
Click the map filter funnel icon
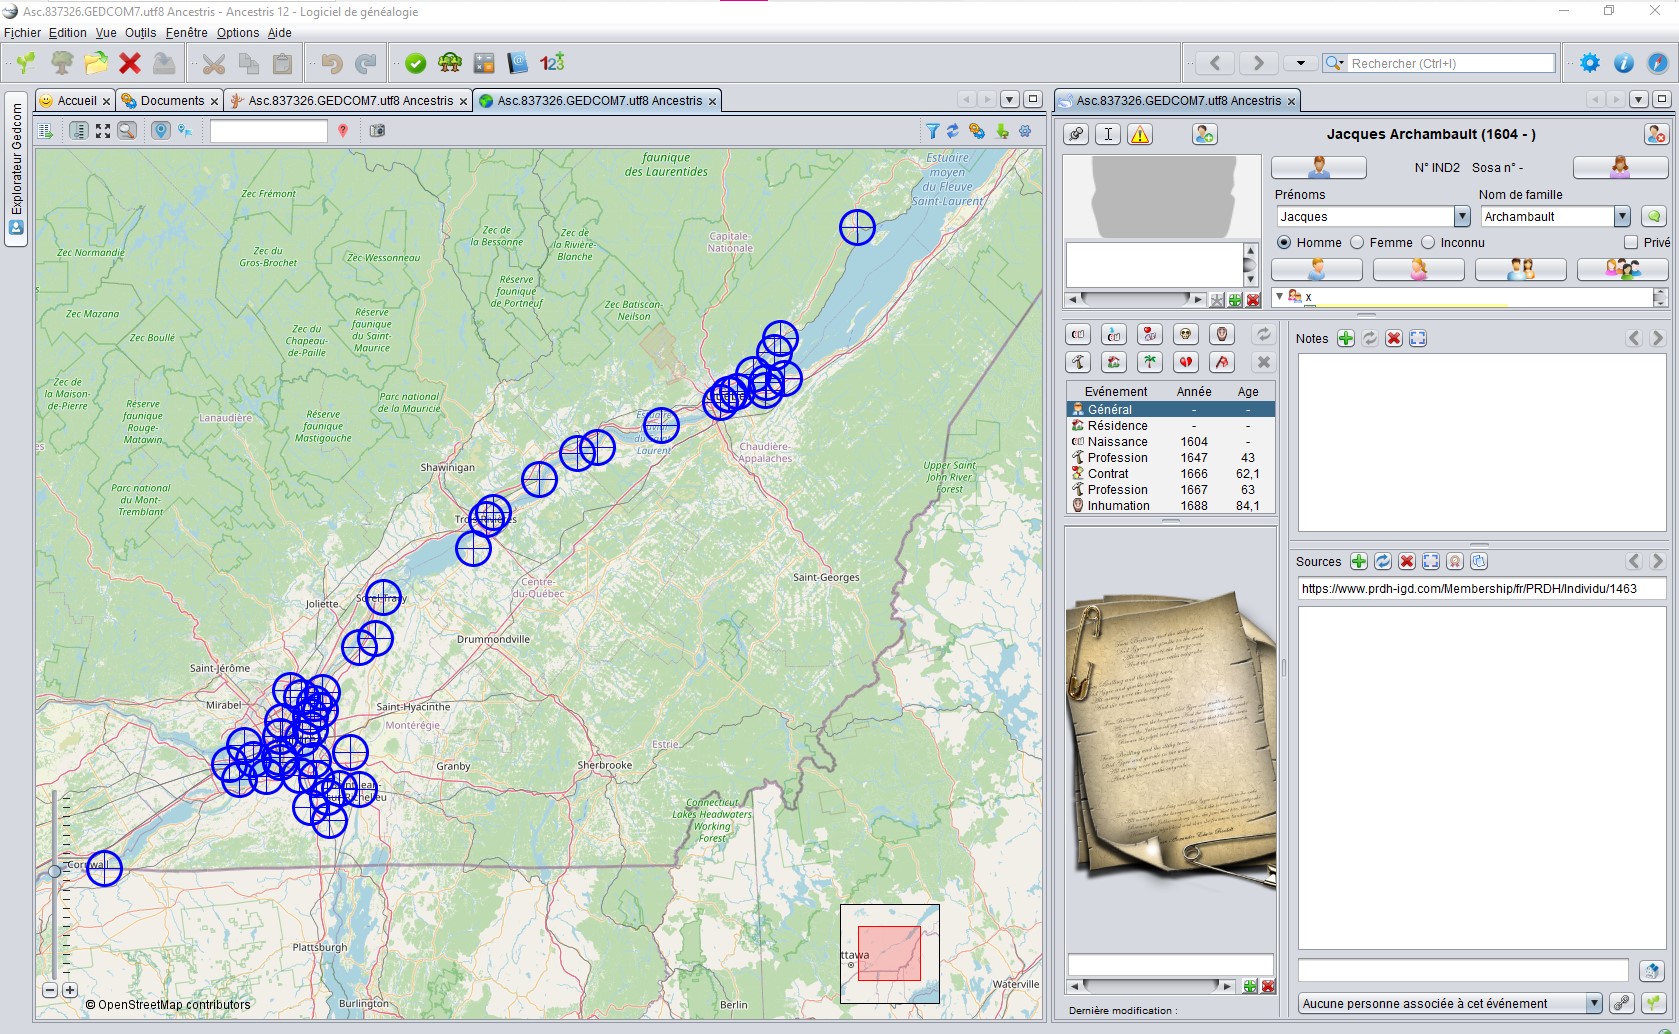tap(932, 131)
